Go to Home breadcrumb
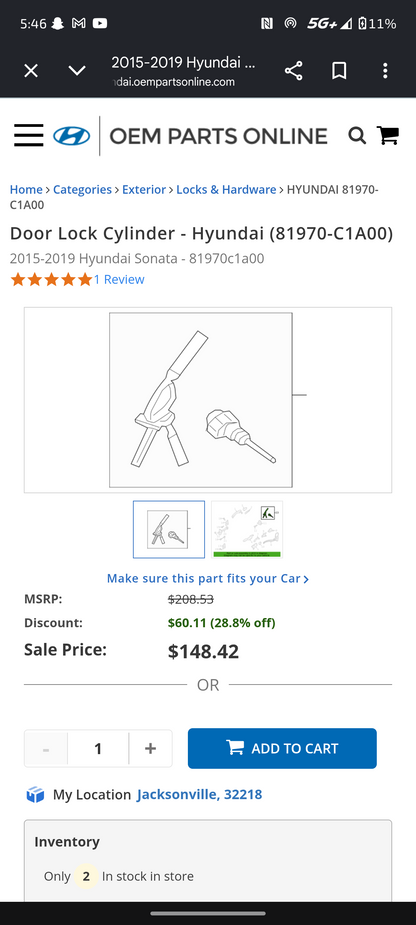Image resolution: width=416 pixels, height=925 pixels. coord(26,189)
